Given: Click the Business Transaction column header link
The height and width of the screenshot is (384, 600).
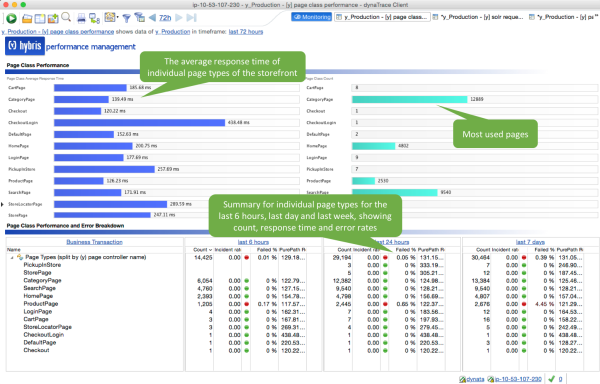Looking at the screenshot, I should [95, 242].
